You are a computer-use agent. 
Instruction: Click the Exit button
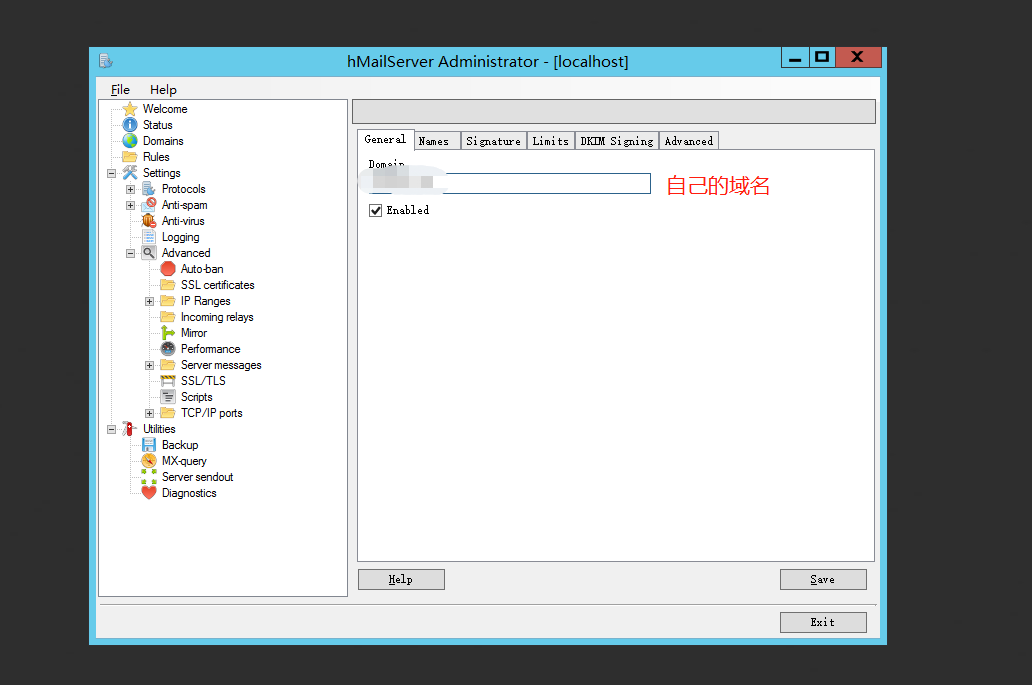tap(823, 622)
